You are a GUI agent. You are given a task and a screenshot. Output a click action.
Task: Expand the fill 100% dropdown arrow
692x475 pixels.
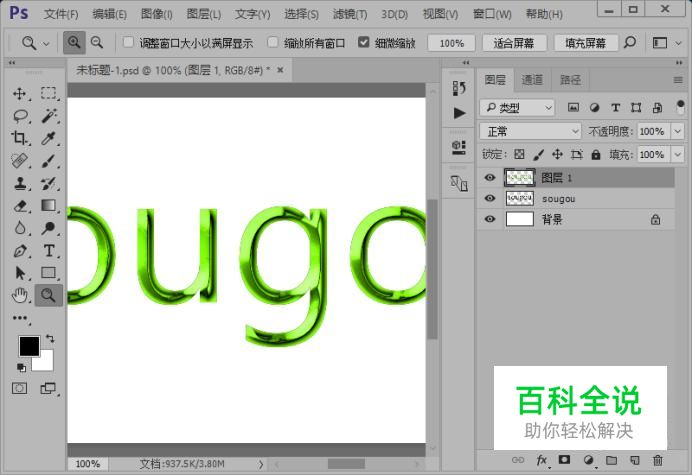coord(677,155)
